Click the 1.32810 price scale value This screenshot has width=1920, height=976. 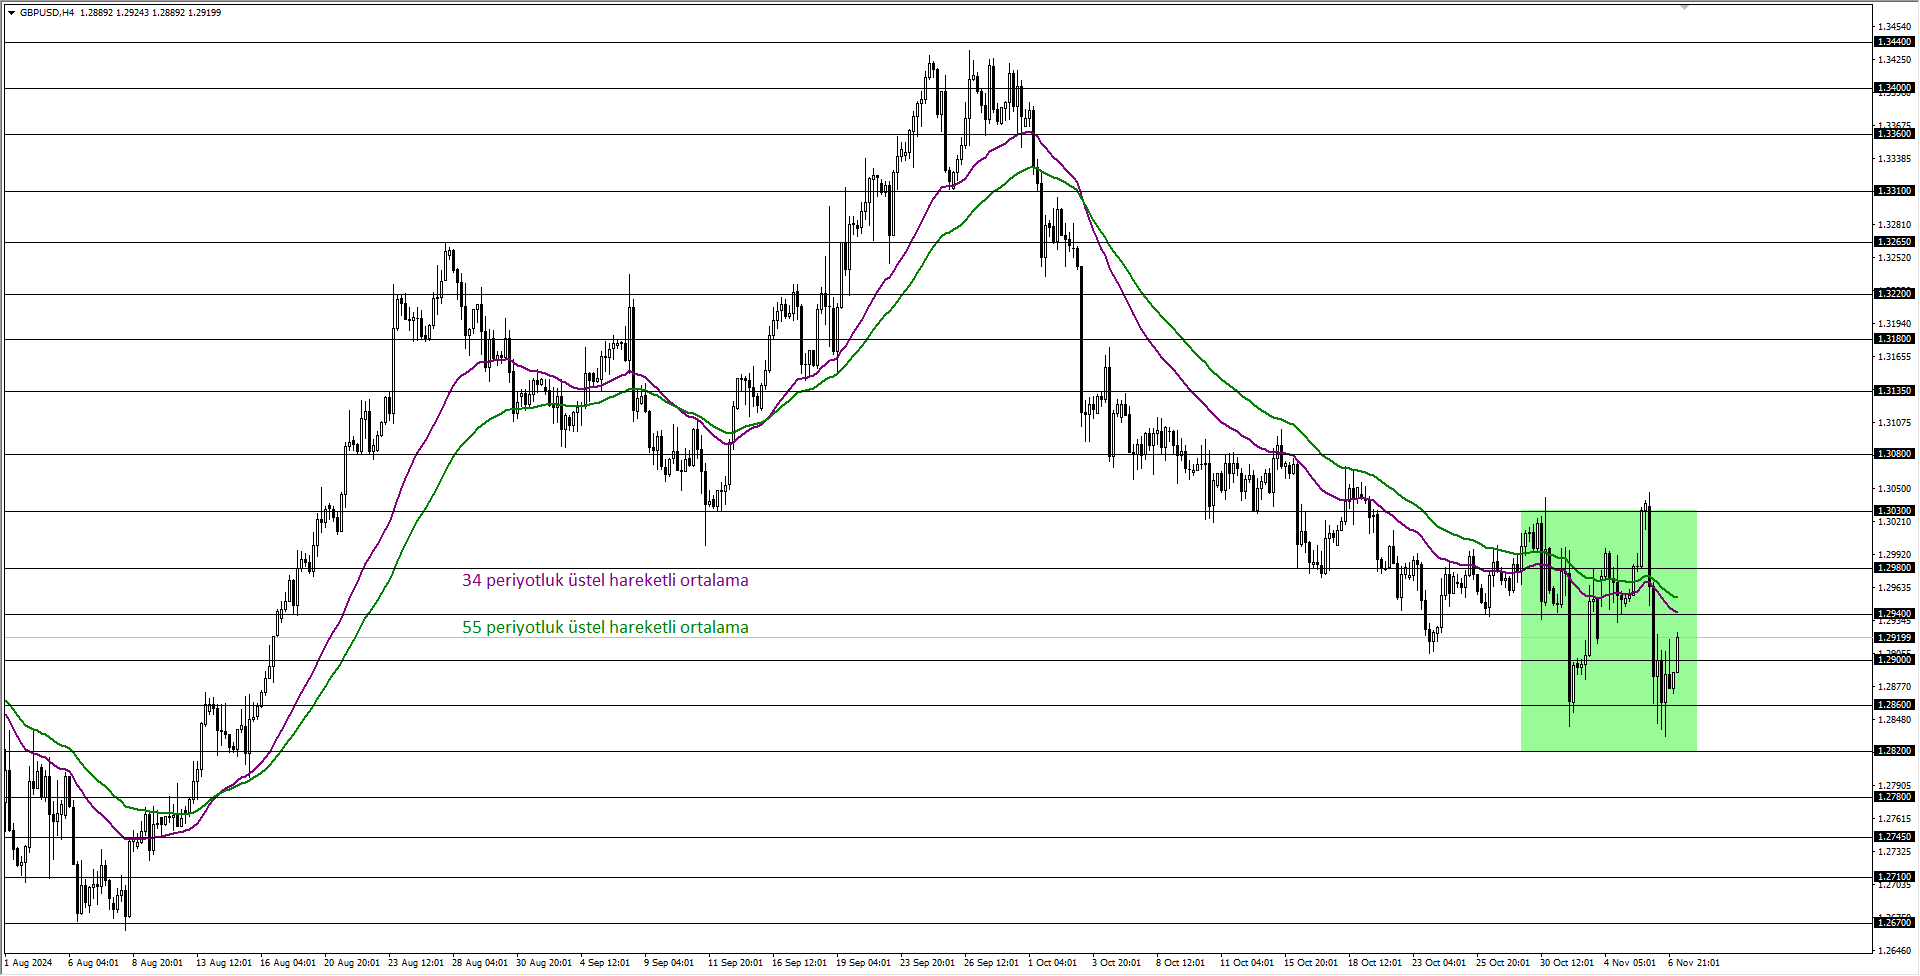click(x=1894, y=225)
